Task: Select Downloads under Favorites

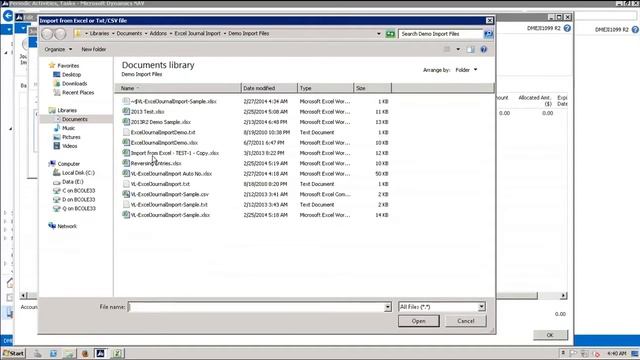Action: (74, 84)
